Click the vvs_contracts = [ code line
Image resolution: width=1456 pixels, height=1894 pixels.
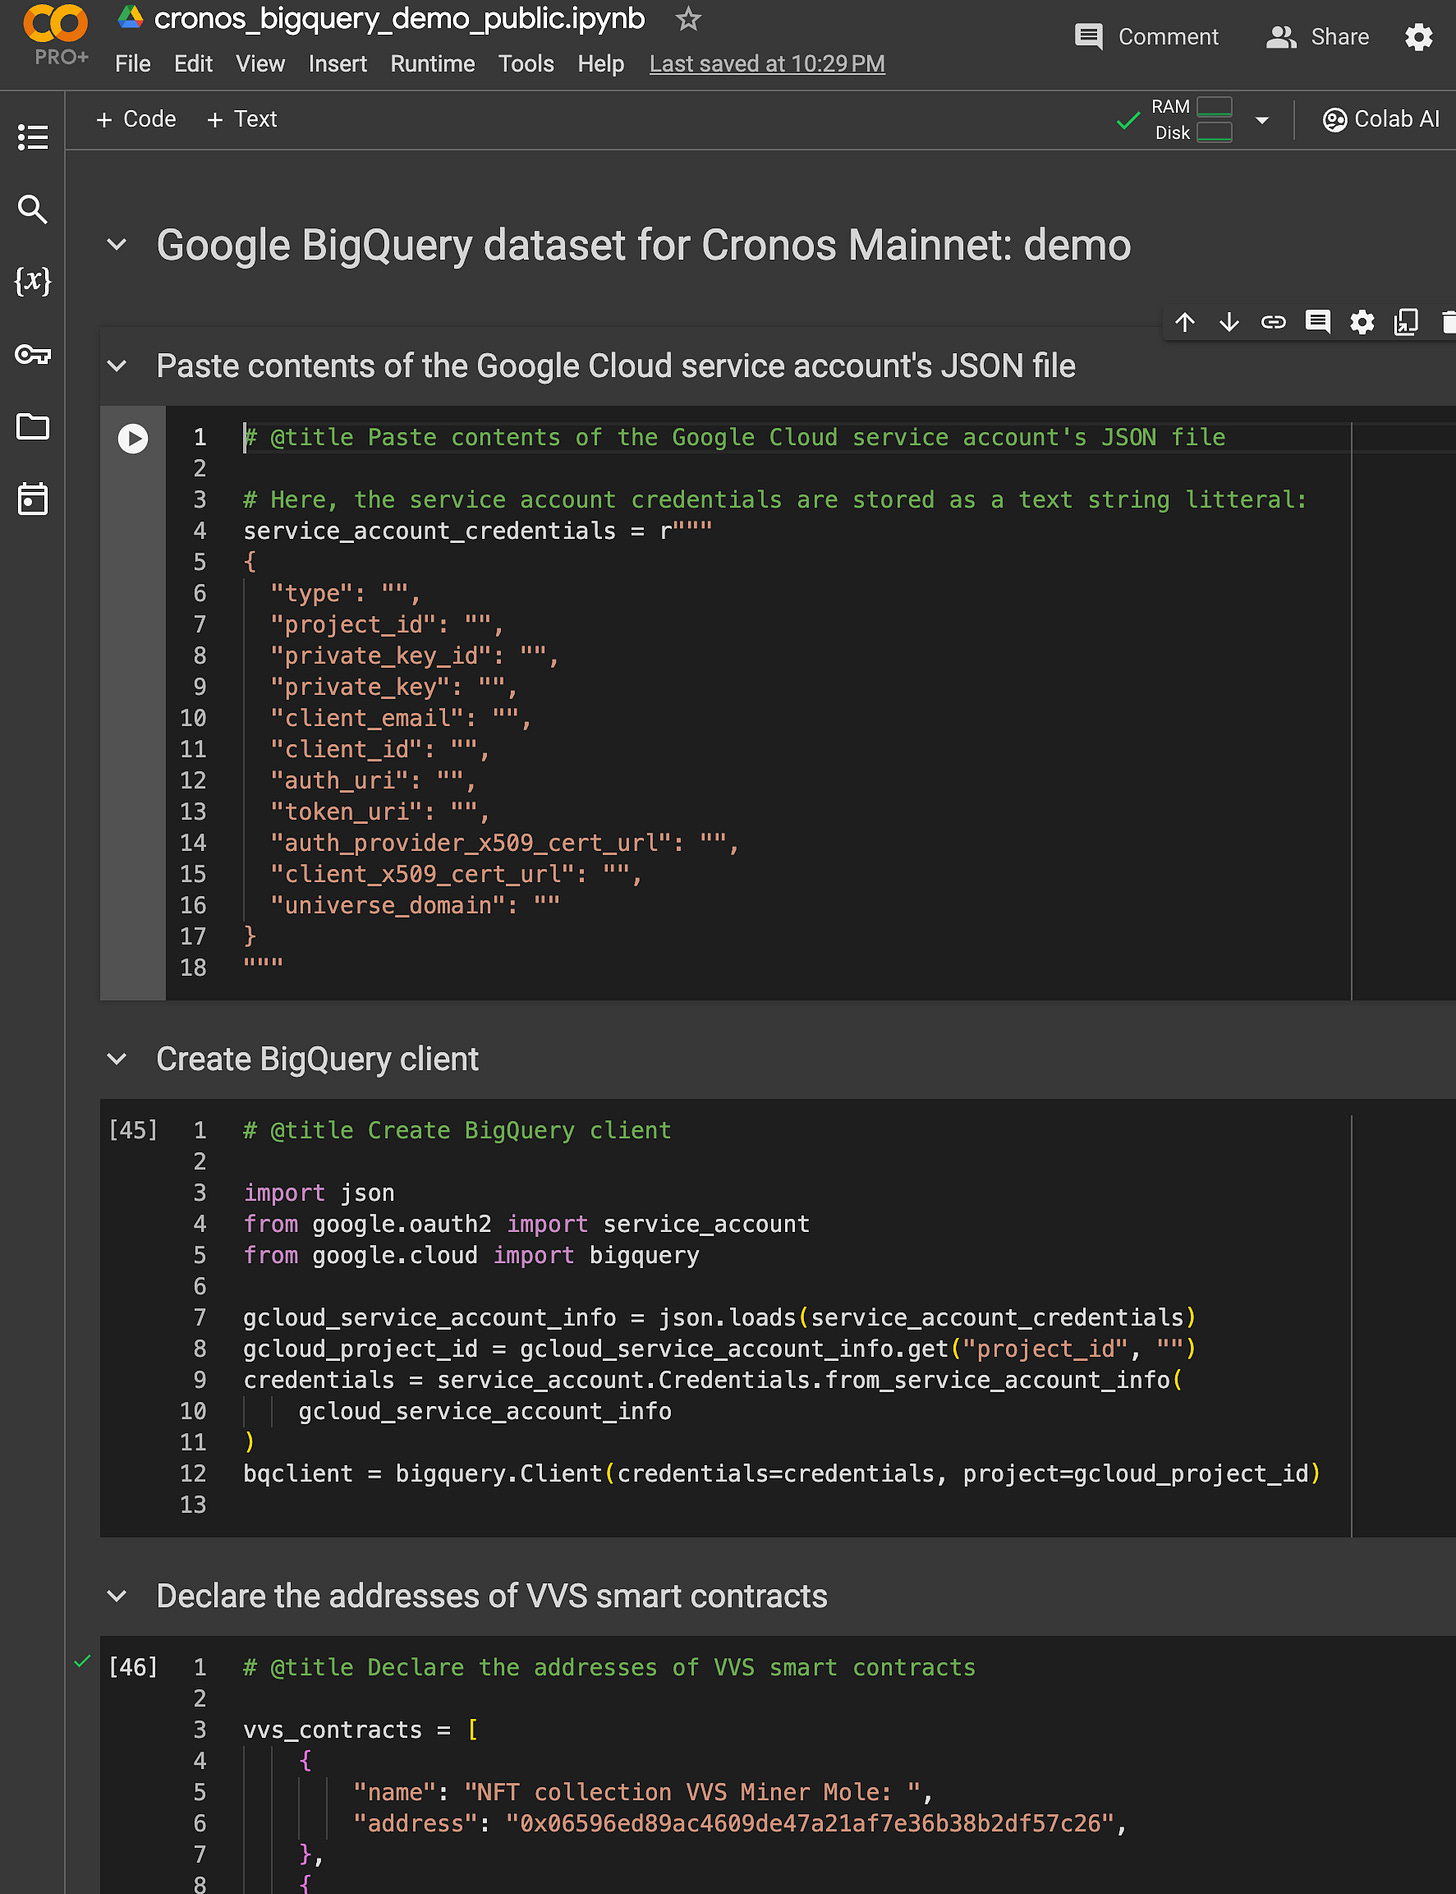(x=361, y=1730)
